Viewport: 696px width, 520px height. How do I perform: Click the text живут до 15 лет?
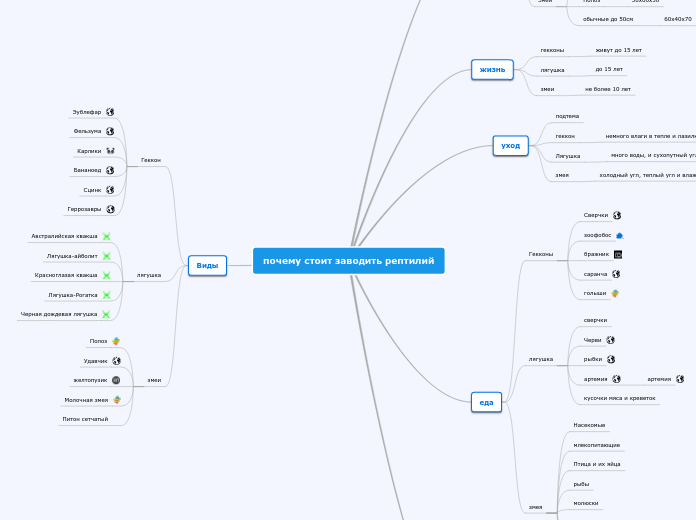click(x=619, y=50)
